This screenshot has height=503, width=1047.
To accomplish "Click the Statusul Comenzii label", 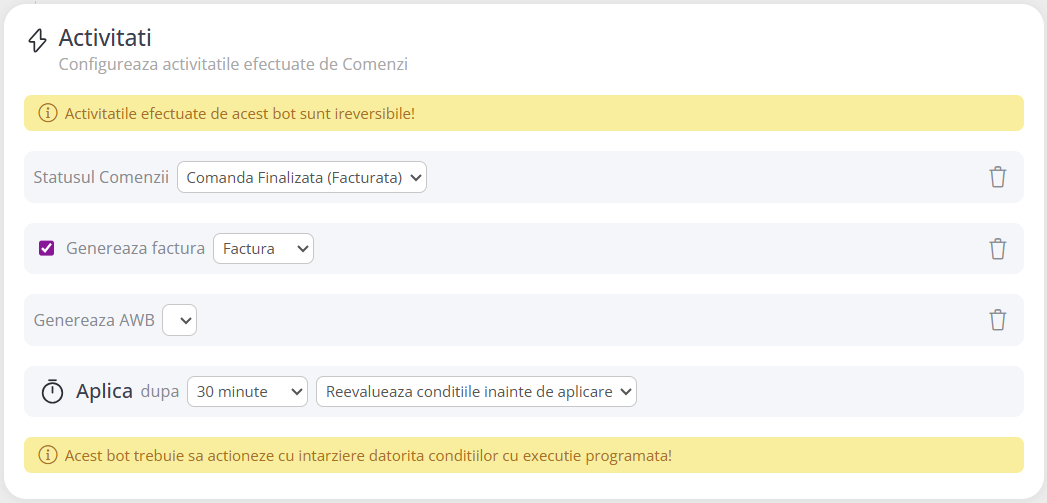I will [x=101, y=177].
